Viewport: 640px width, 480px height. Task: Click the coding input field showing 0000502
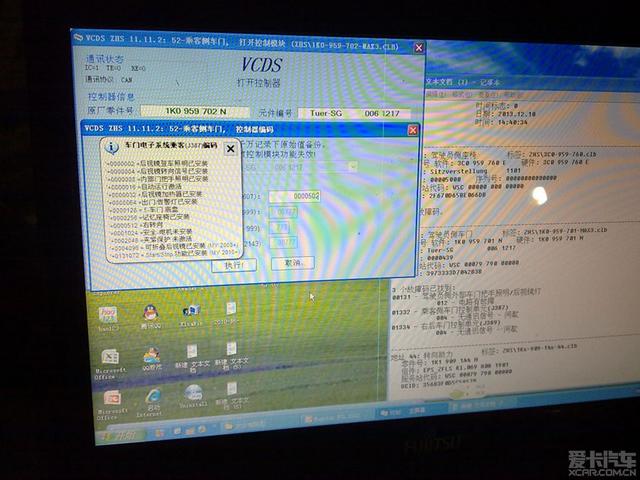coord(294,196)
